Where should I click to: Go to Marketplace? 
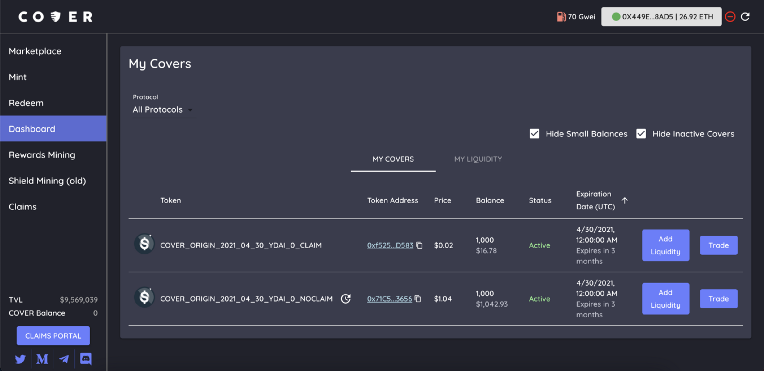coord(53,51)
